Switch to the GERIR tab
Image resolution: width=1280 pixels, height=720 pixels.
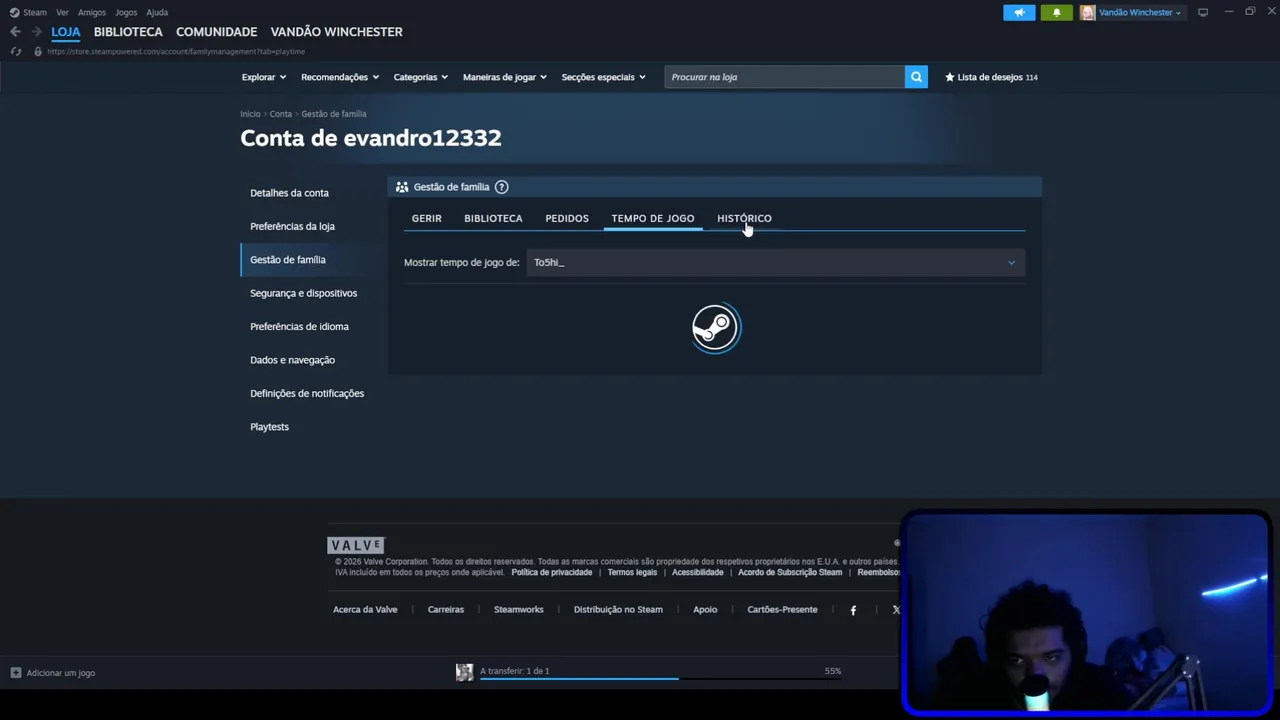click(427, 218)
